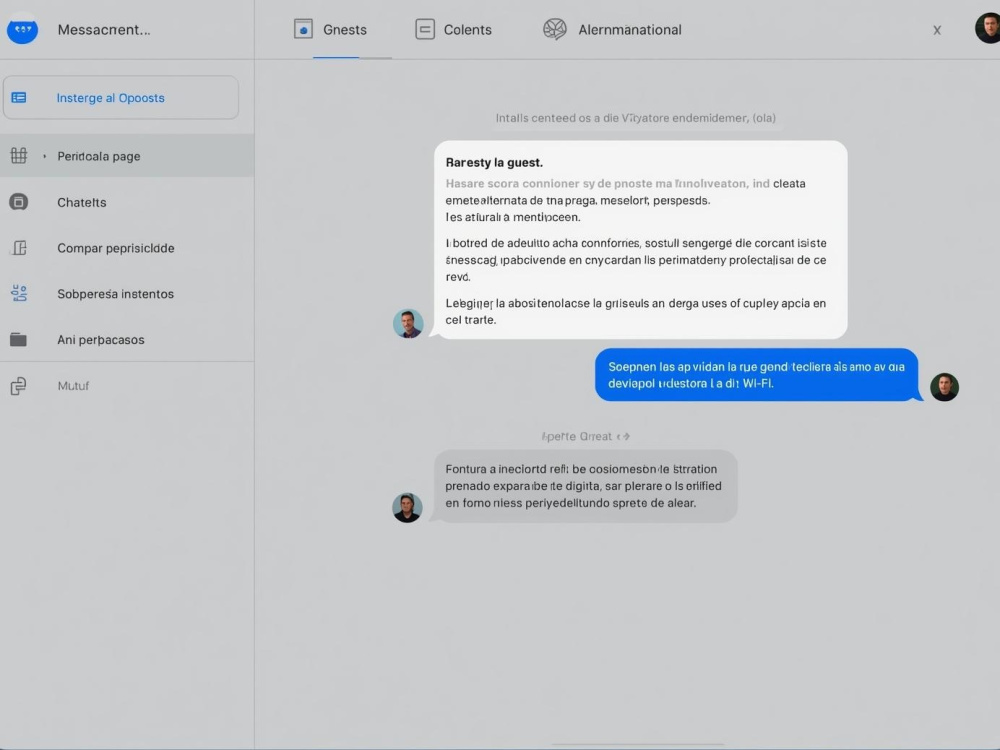1000x750 pixels.
Task: Click the blue Soepnen las ap message bubble
Action: click(757, 375)
